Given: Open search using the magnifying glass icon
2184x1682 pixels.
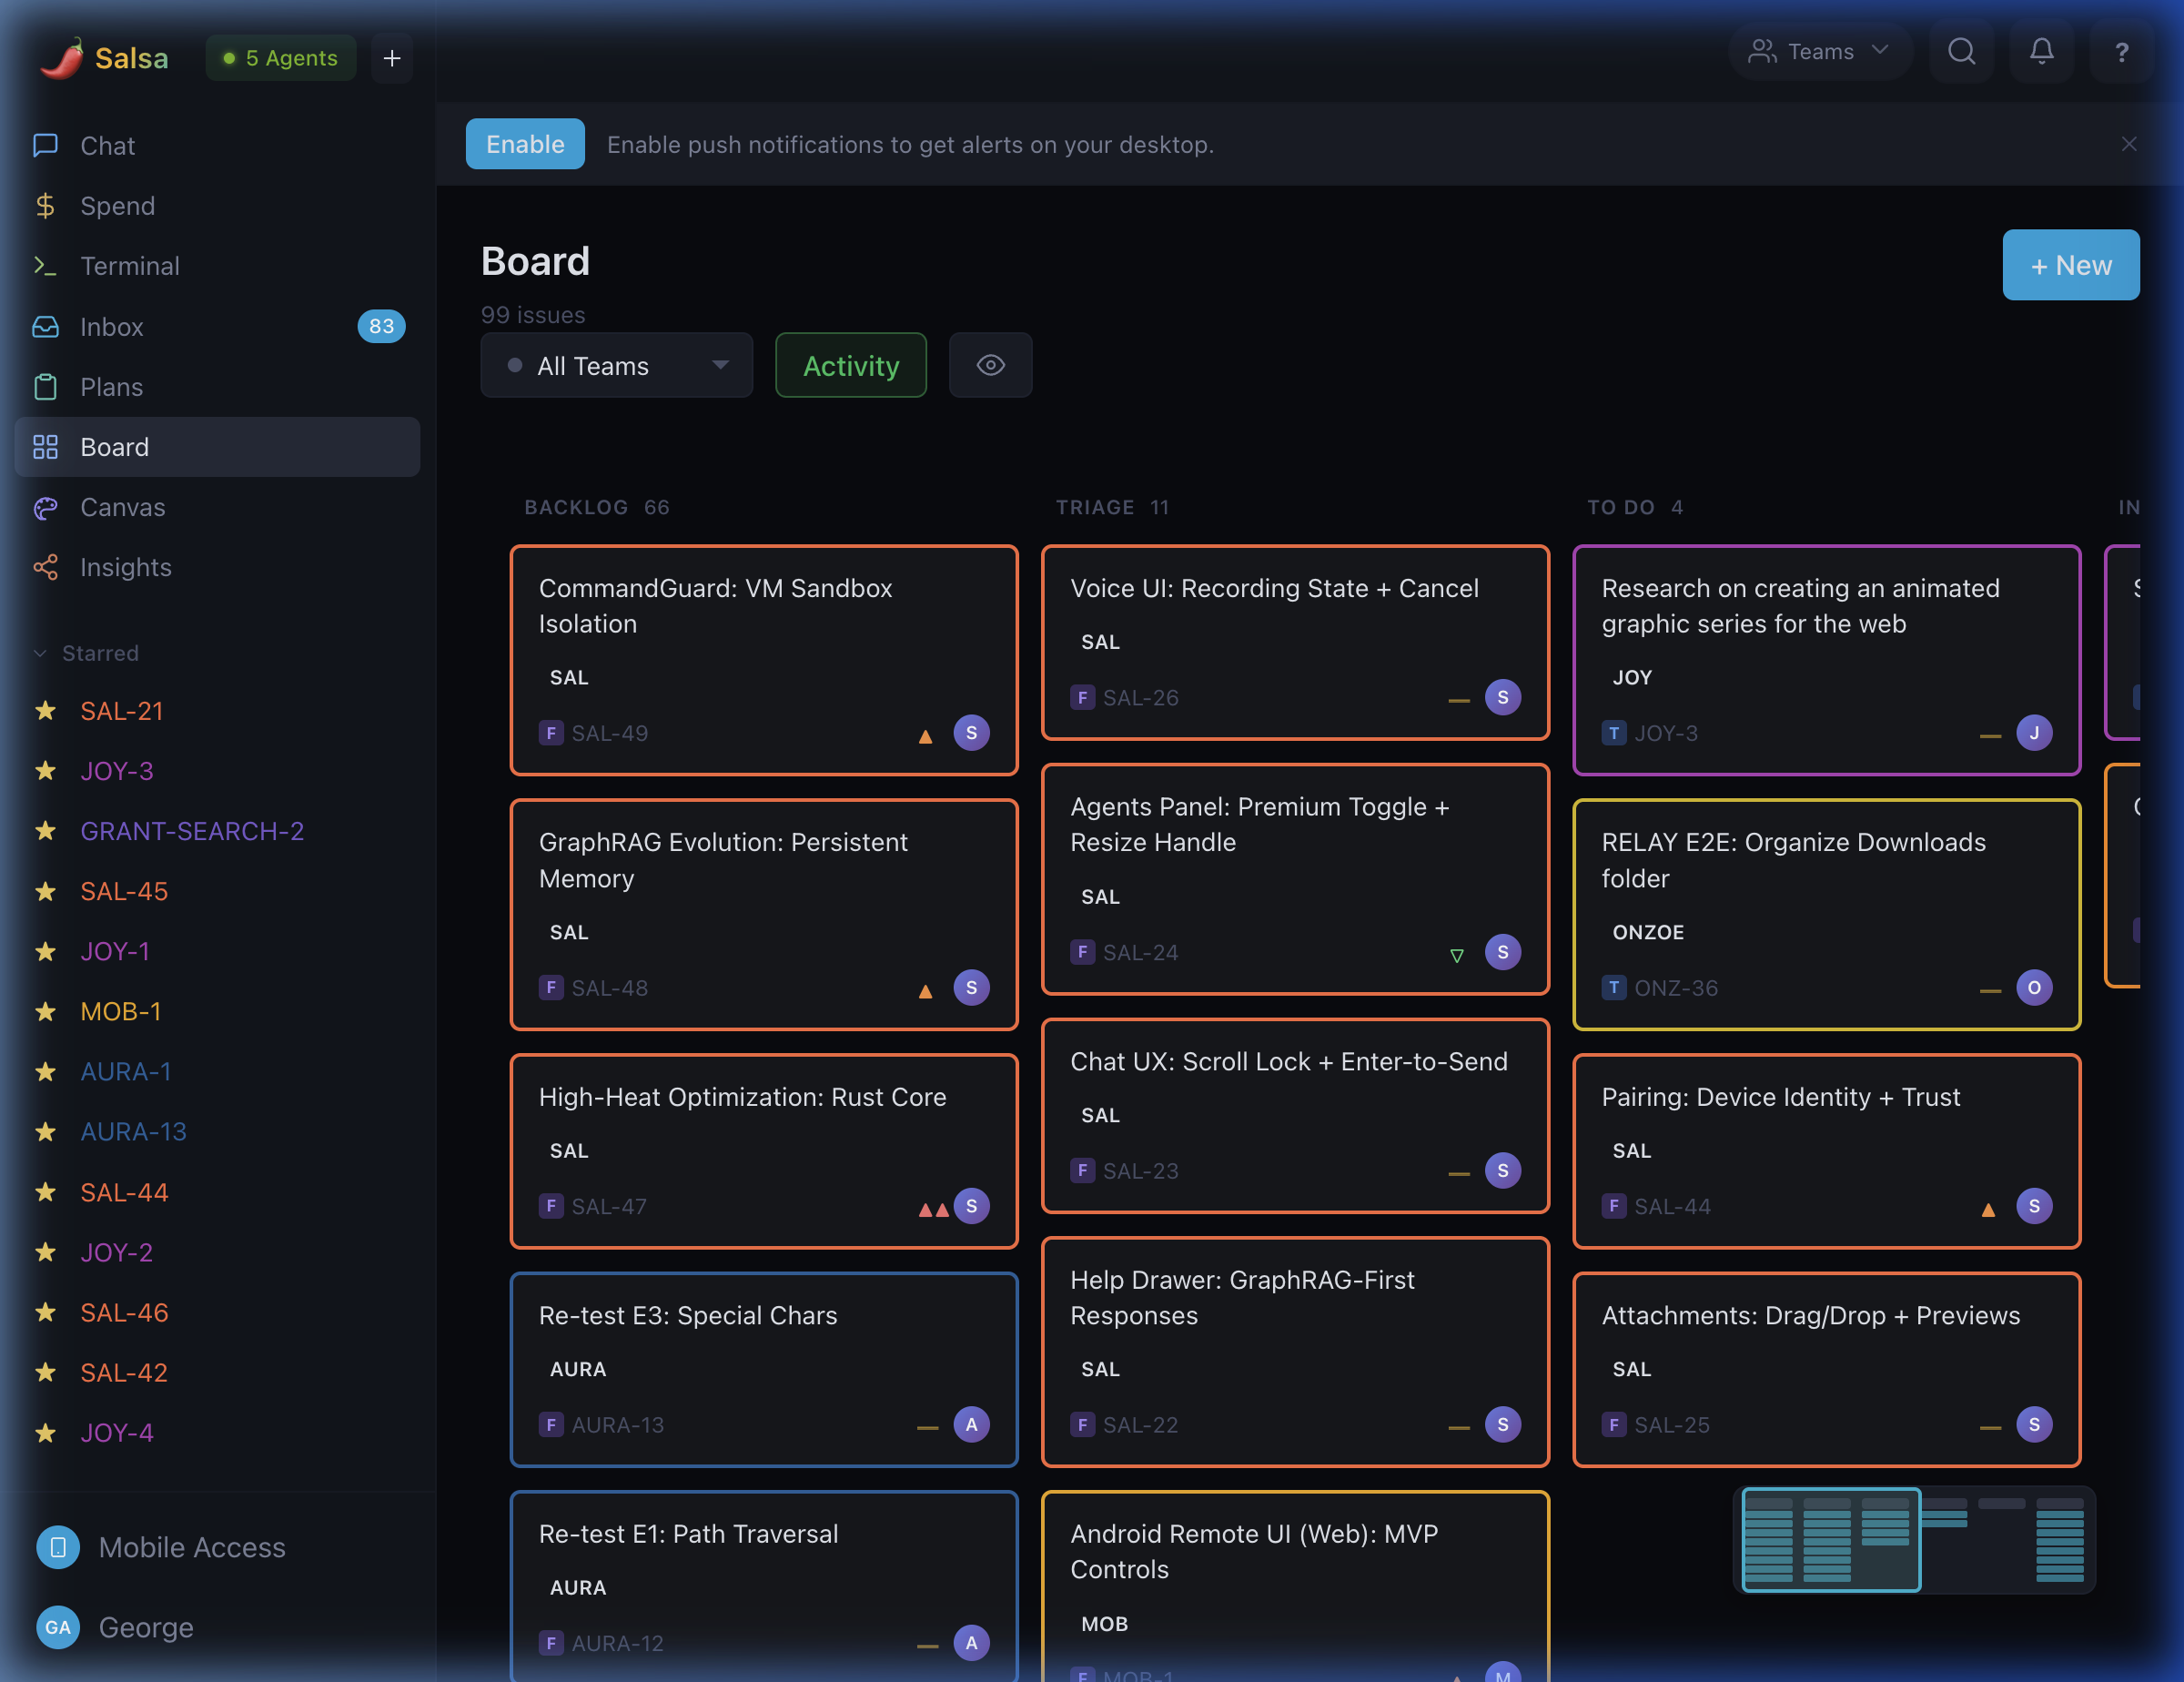Looking at the screenshot, I should tap(1962, 51).
